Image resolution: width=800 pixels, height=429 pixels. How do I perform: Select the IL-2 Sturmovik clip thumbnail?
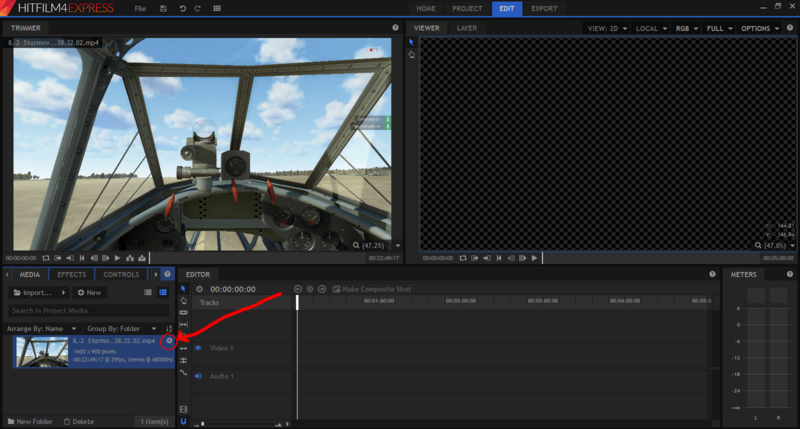click(42, 351)
